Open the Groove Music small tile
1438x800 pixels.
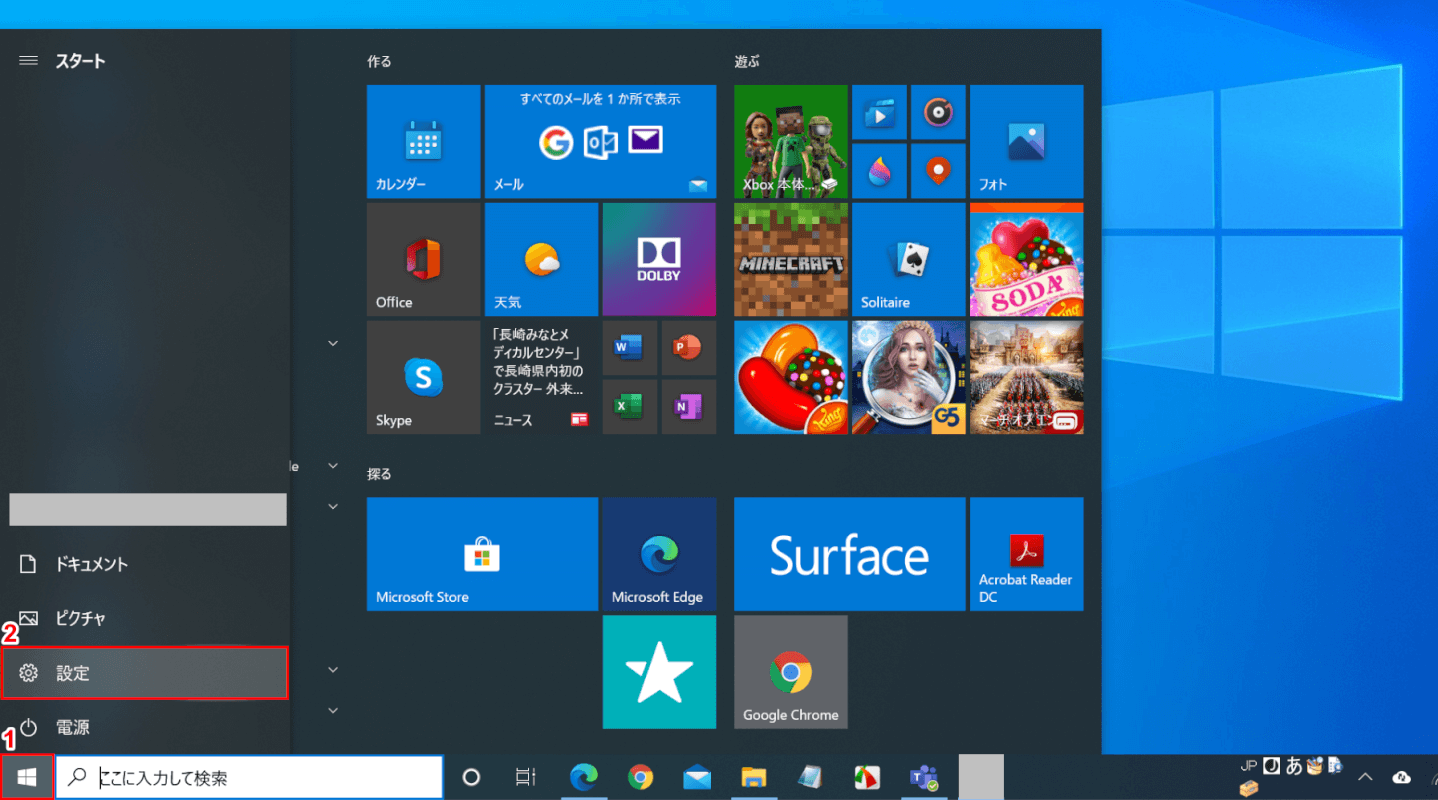click(x=938, y=112)
